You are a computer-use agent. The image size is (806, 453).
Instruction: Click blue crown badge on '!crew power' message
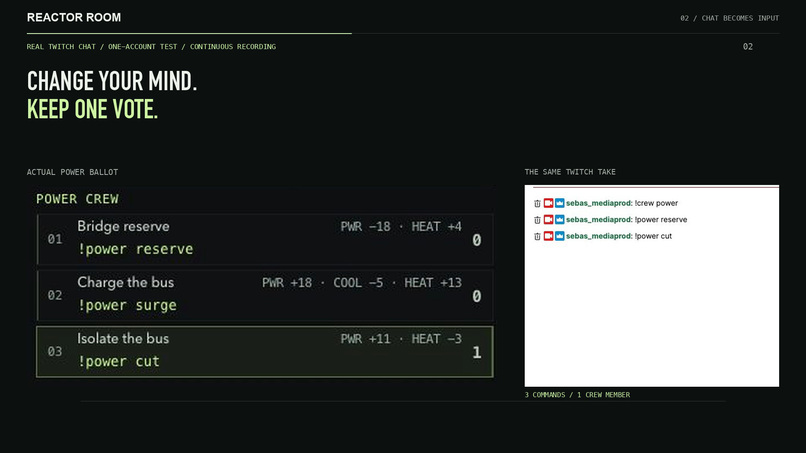560,203
